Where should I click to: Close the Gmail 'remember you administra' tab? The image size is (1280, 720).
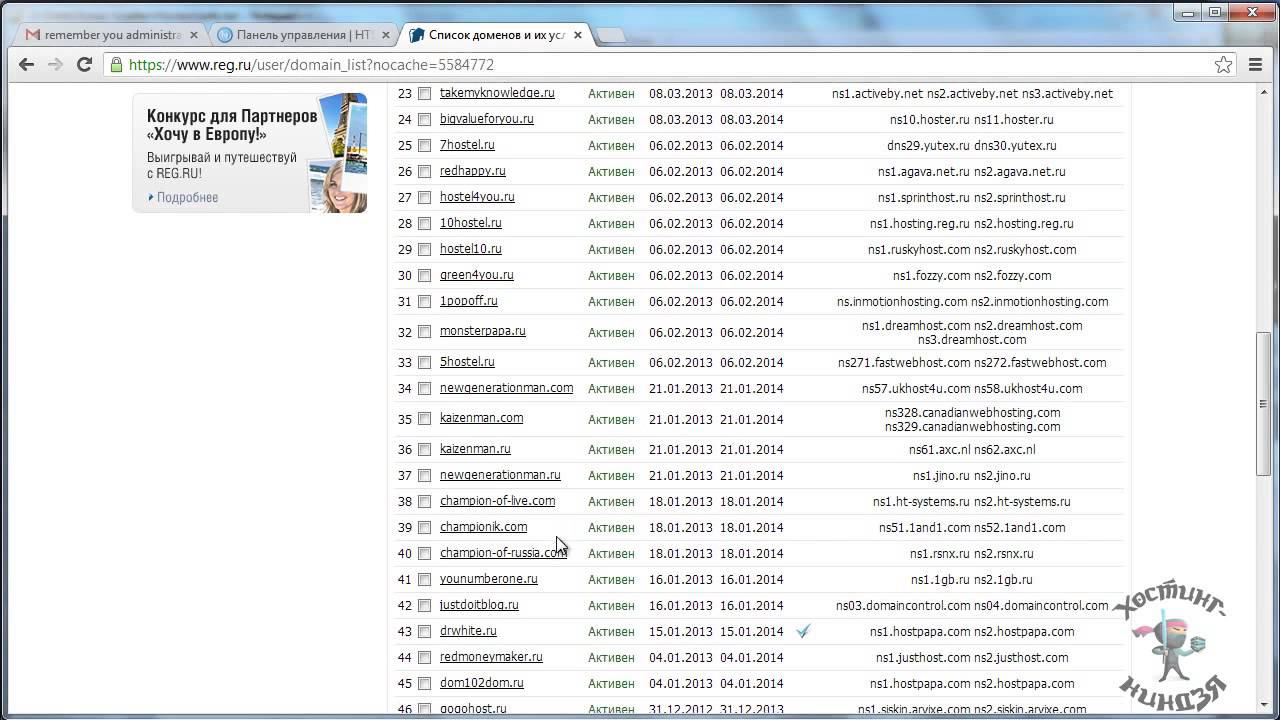(194, 34)
